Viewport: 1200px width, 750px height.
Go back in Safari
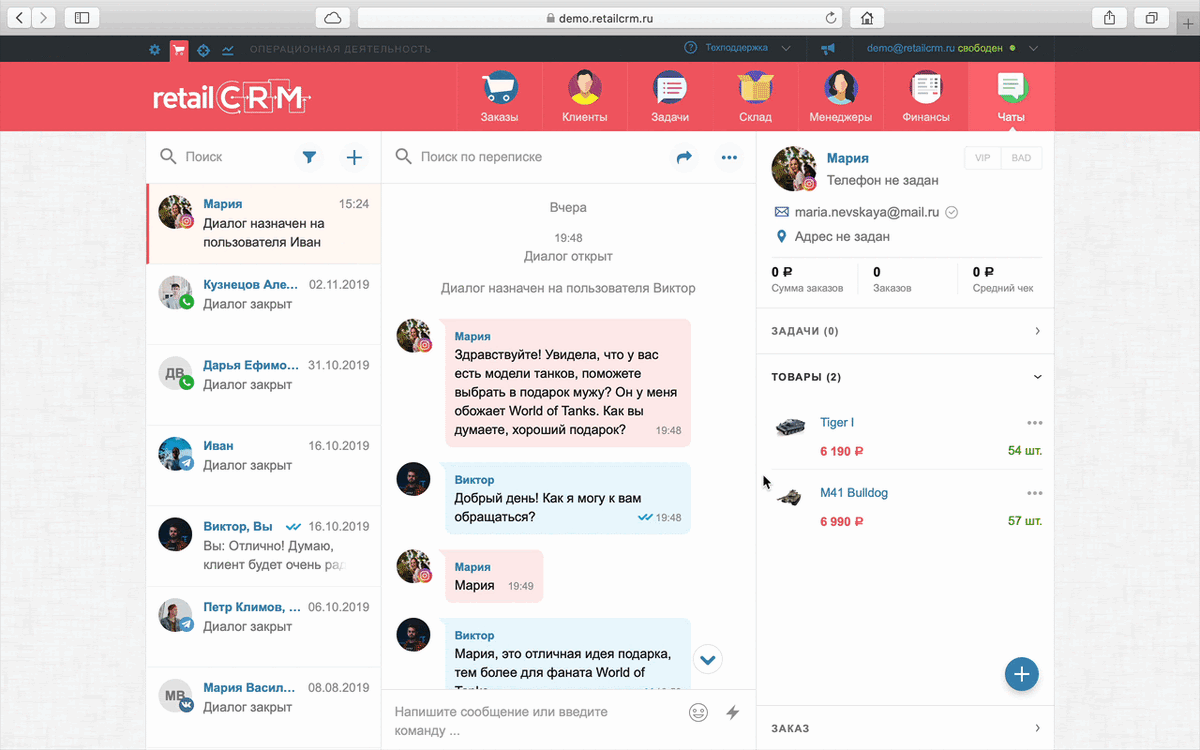(20, 17)
